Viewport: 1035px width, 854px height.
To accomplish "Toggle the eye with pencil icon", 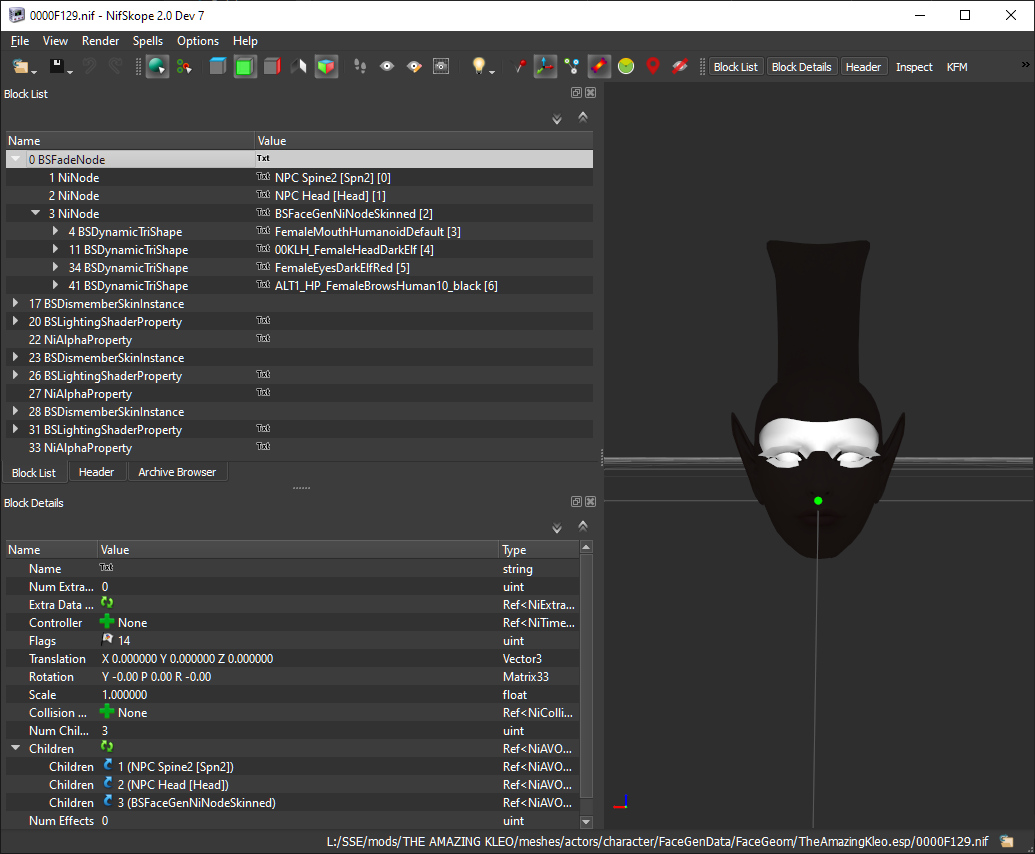I will coord(414,67).
